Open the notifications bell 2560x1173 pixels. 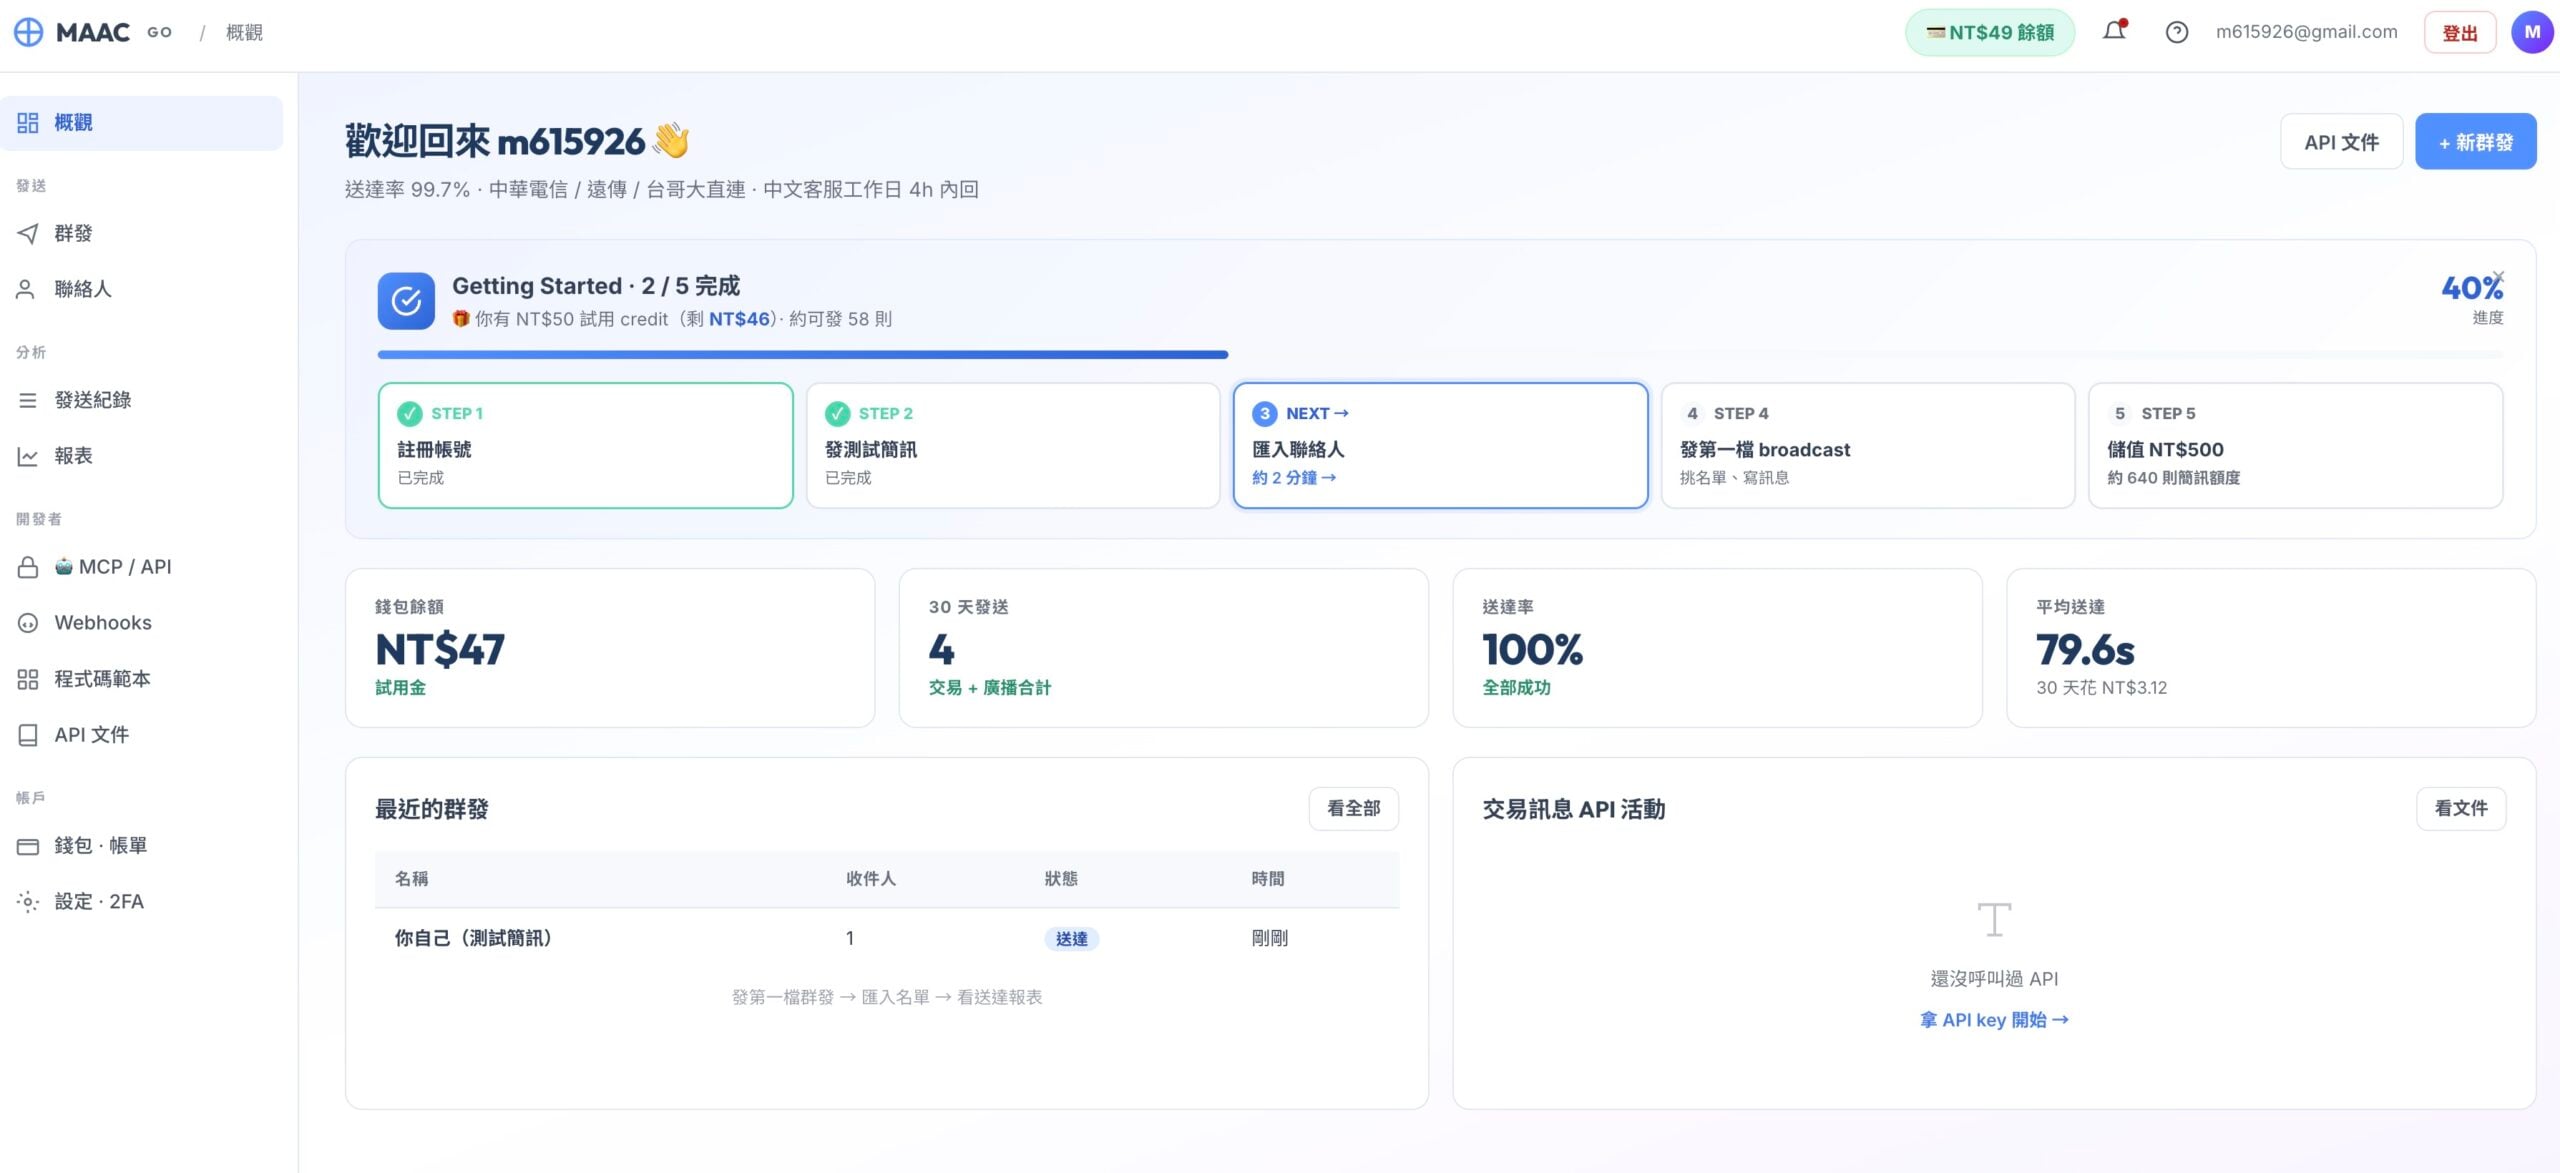2114,31
